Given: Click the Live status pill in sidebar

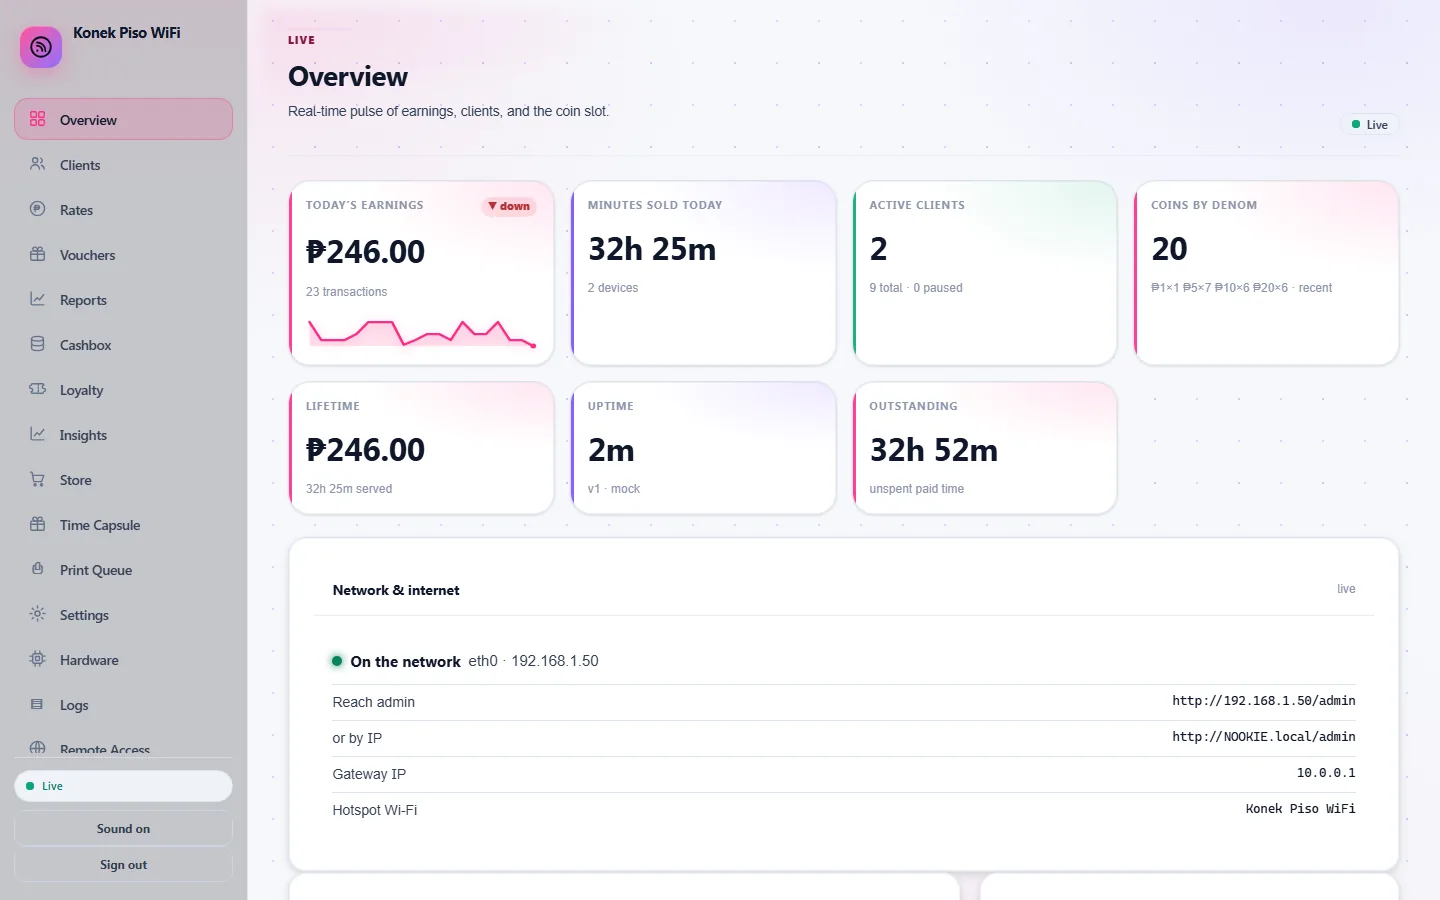Looking at the screenshot, I should click(123, 786).
